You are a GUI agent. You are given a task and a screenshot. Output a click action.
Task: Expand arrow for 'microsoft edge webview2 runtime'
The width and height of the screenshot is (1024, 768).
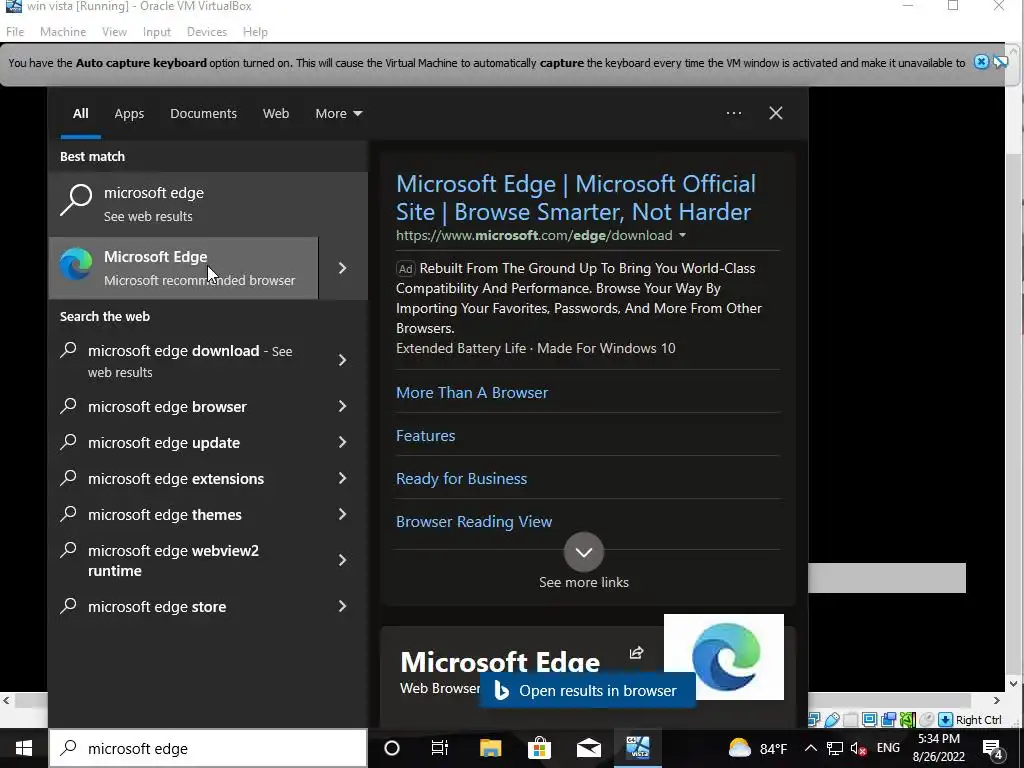pyautogui.click(x=343, y=560)
